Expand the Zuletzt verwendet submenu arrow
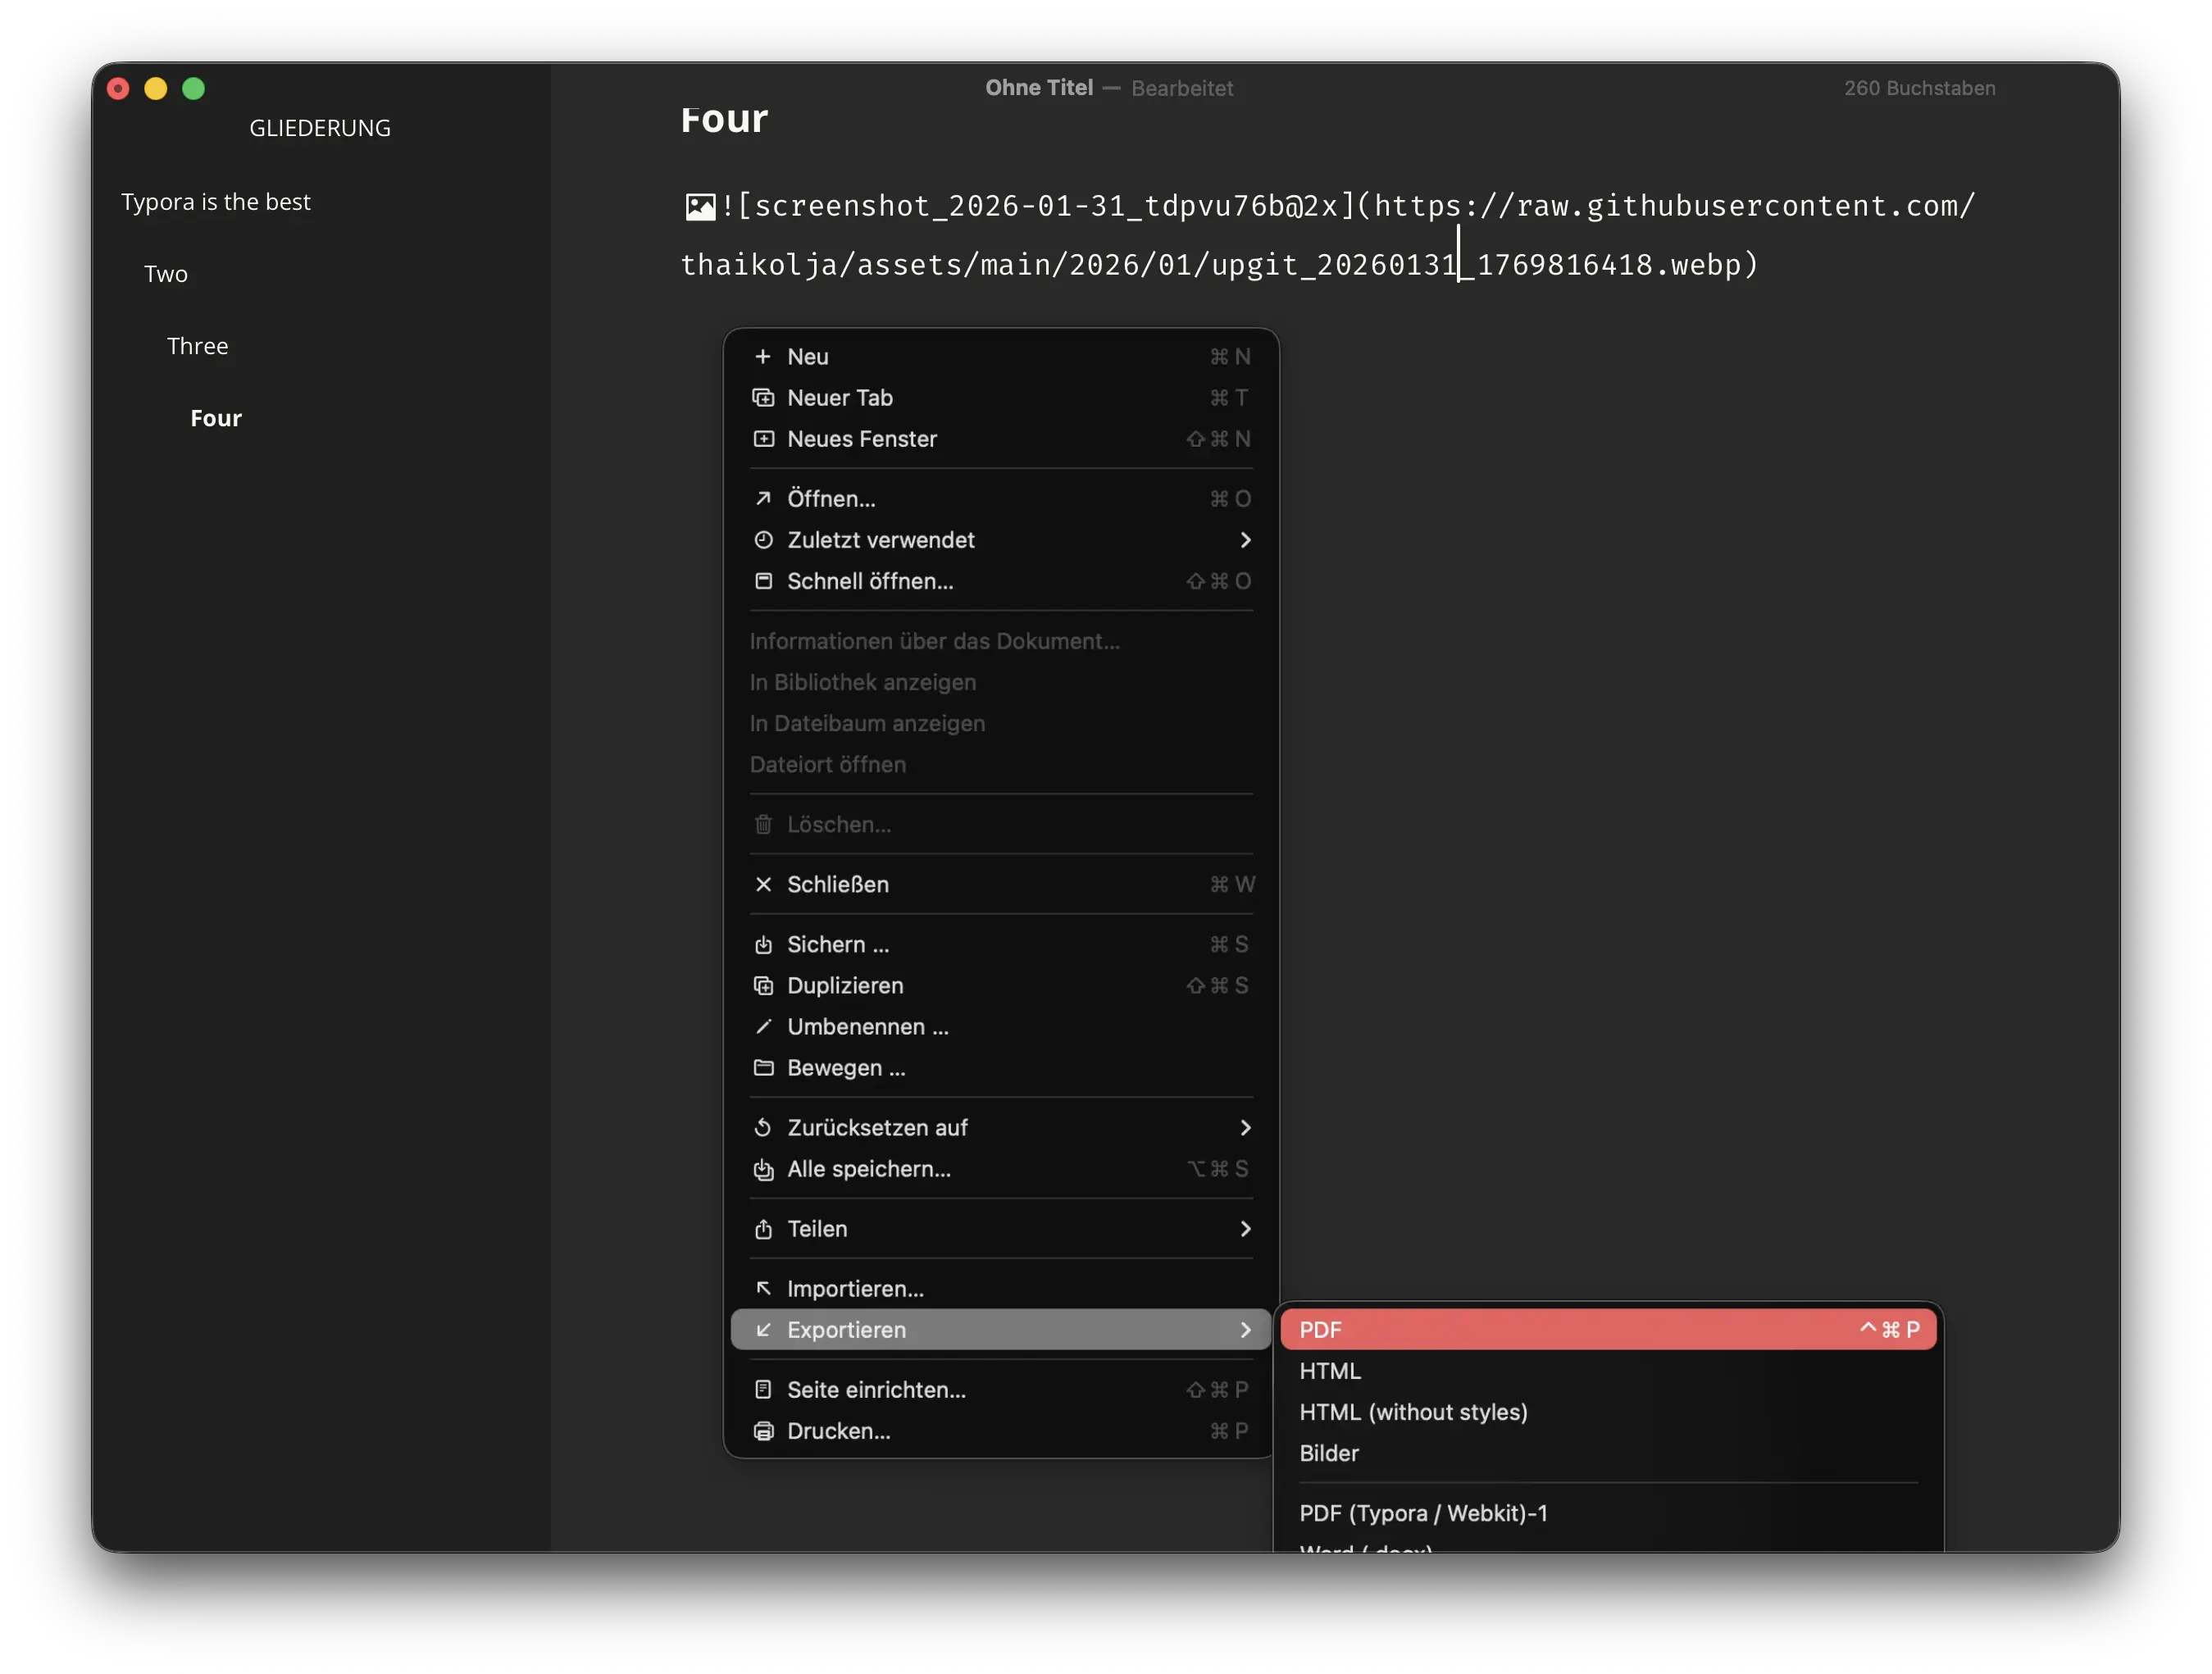2212x1674 pixels. [1245, 540]
